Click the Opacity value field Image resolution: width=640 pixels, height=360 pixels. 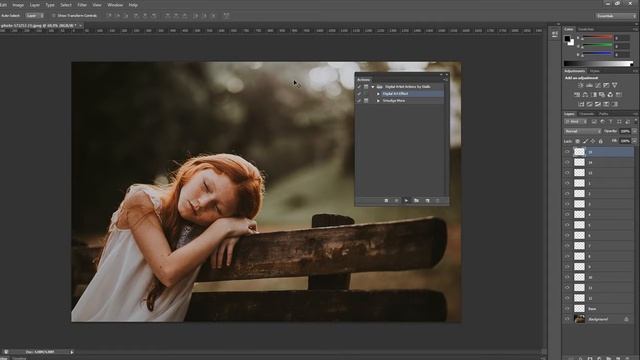(x=625, y=131)
